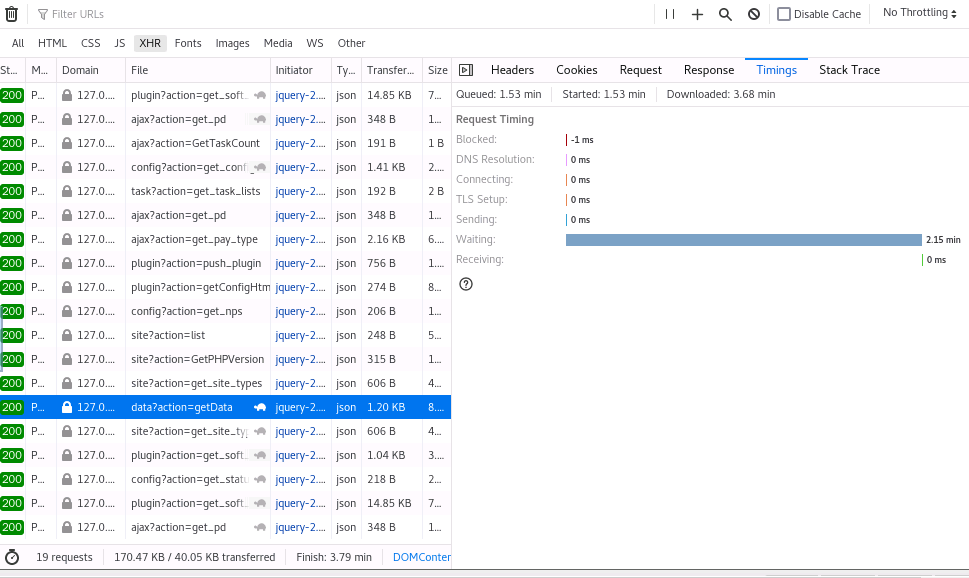
Task: Click lock icon on push_plugin row
Action: [67, 263]
